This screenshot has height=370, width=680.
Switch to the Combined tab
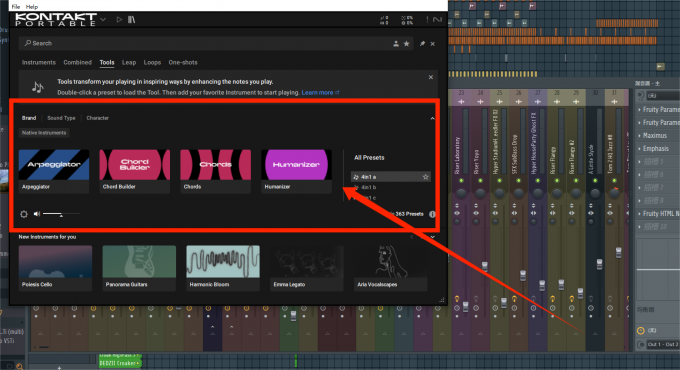pyautogui.click(x=77, y=62)
